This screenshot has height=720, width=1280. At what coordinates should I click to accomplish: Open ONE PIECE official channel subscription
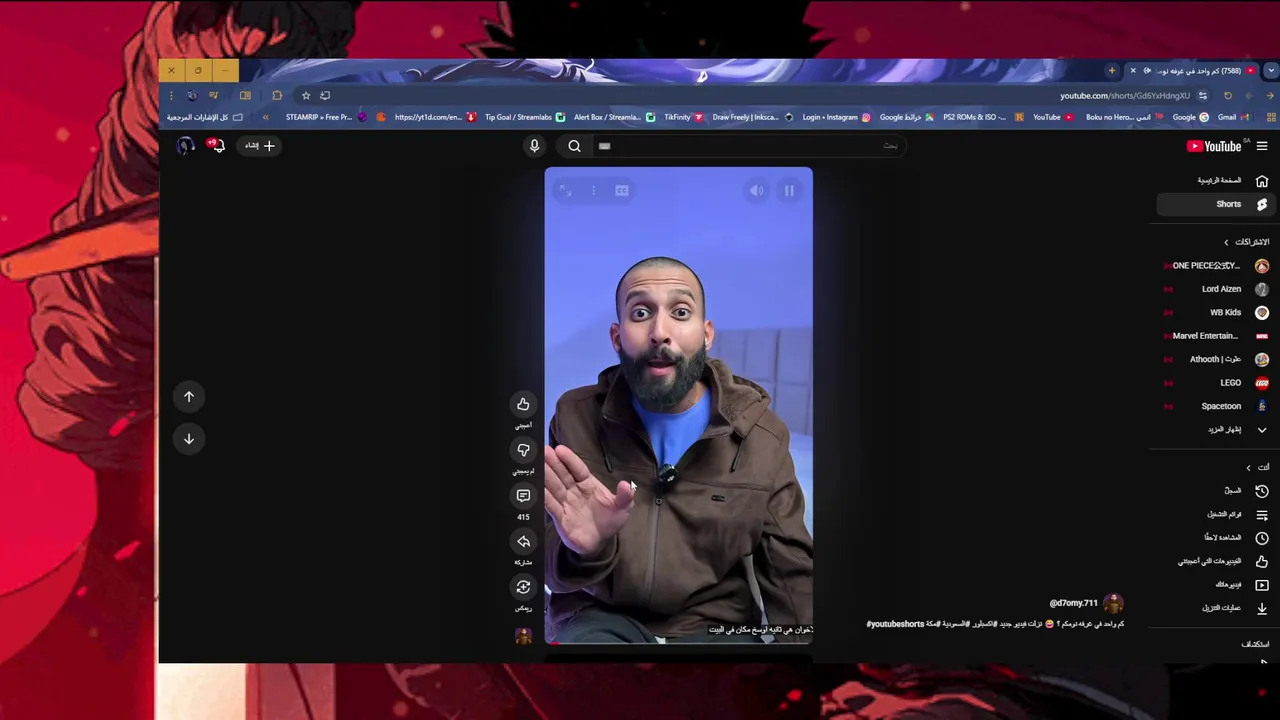click(x=1216, y=266)
